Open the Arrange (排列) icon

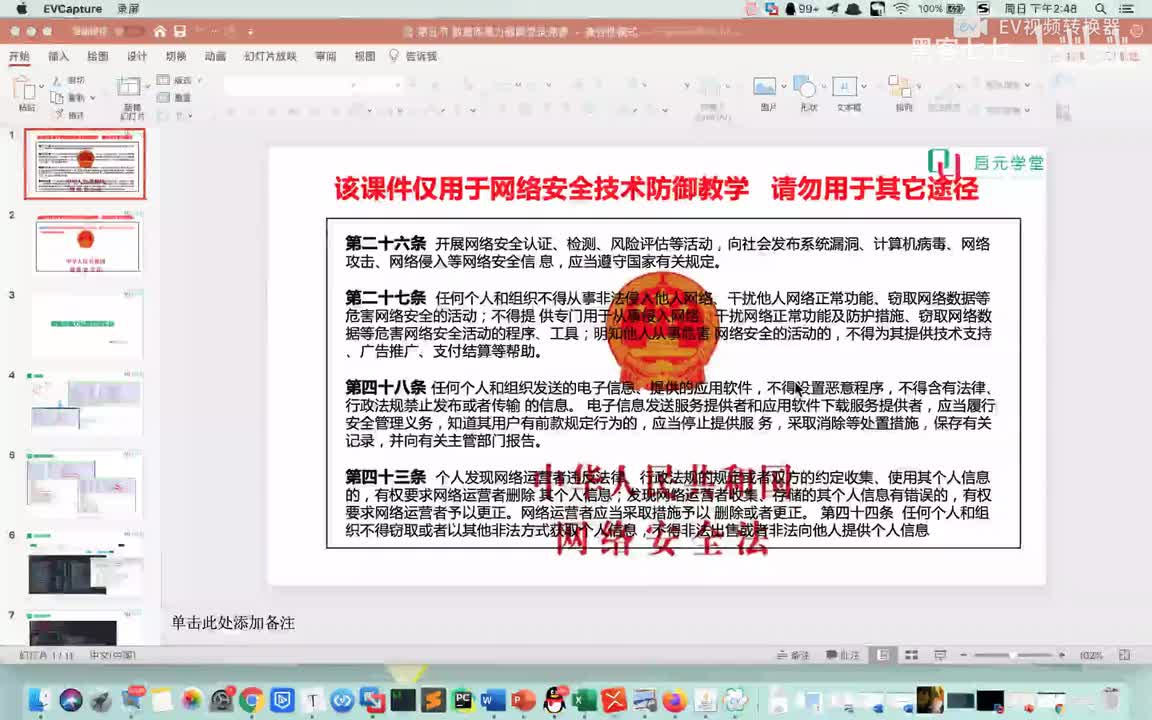(900, 87)
